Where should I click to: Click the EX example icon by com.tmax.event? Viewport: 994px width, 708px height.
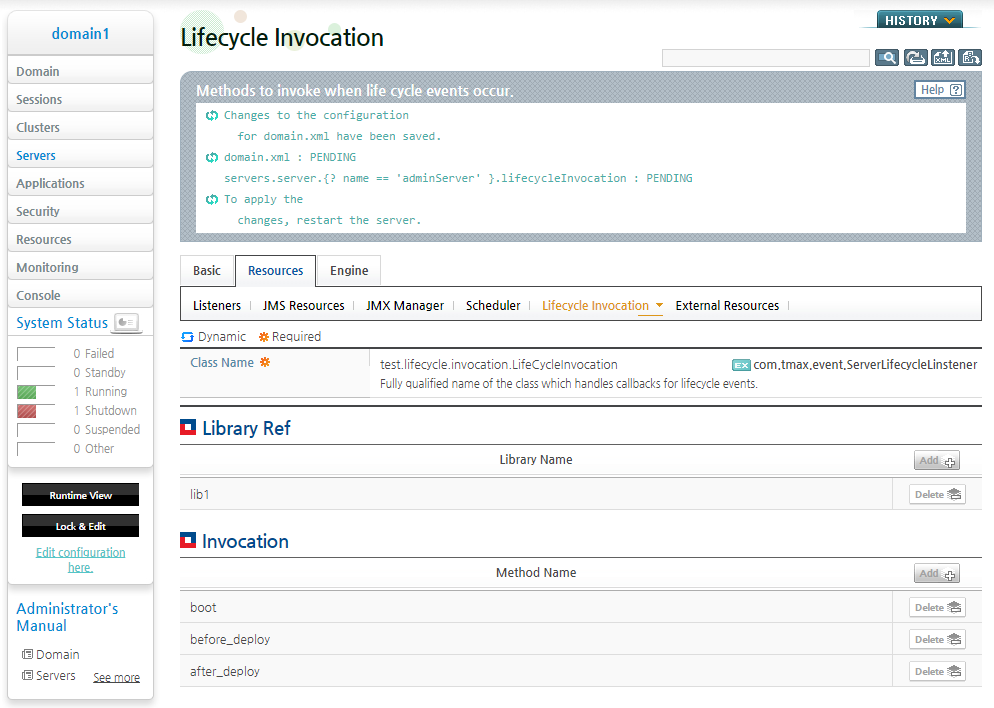click(741, 365)
